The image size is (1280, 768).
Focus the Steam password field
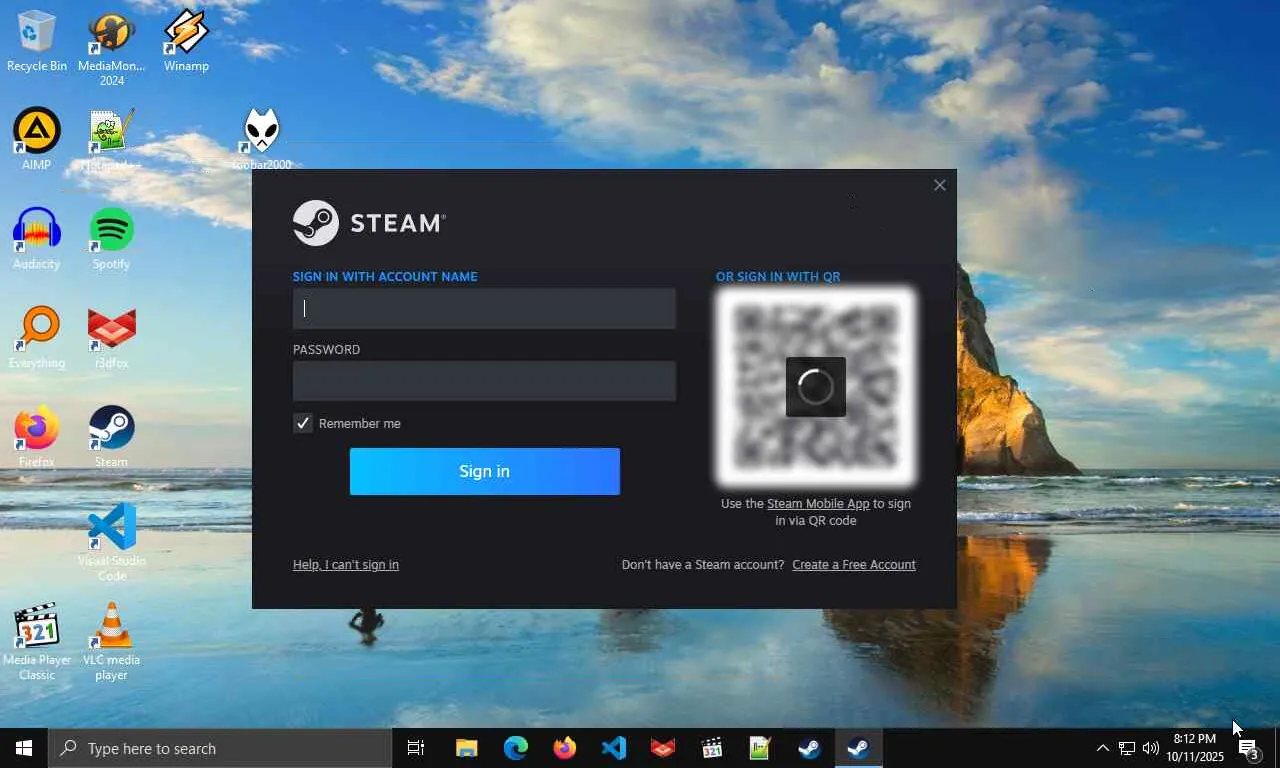[x=484, y=381]
